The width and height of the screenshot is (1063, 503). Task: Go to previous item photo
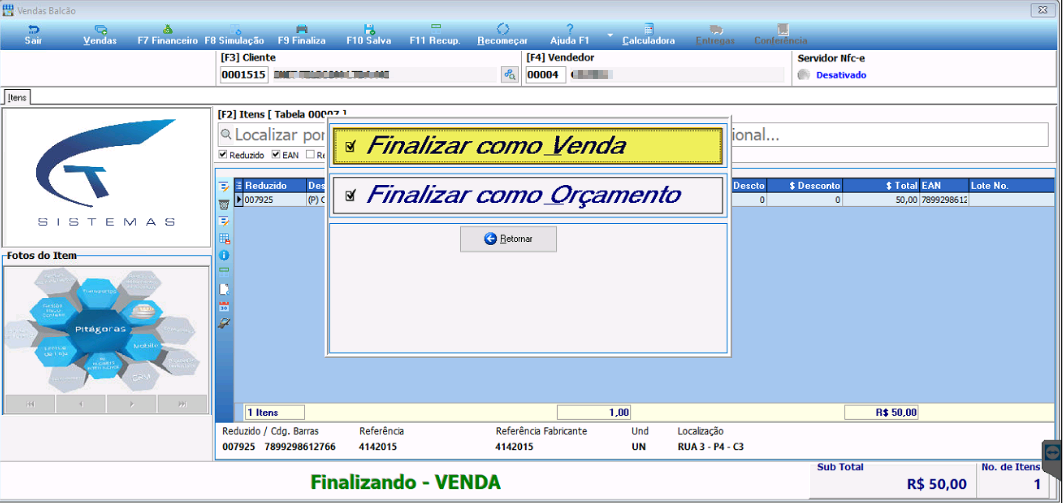81,403
